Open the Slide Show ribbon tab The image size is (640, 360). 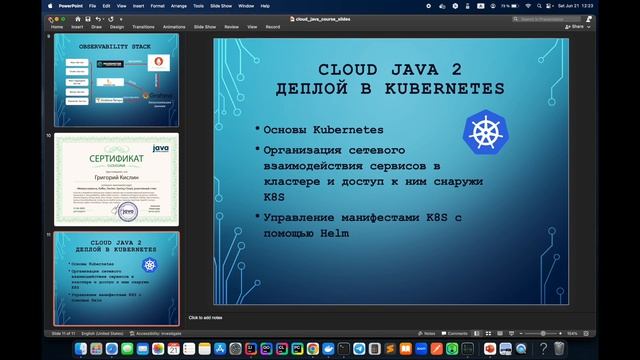pos(205,27)
